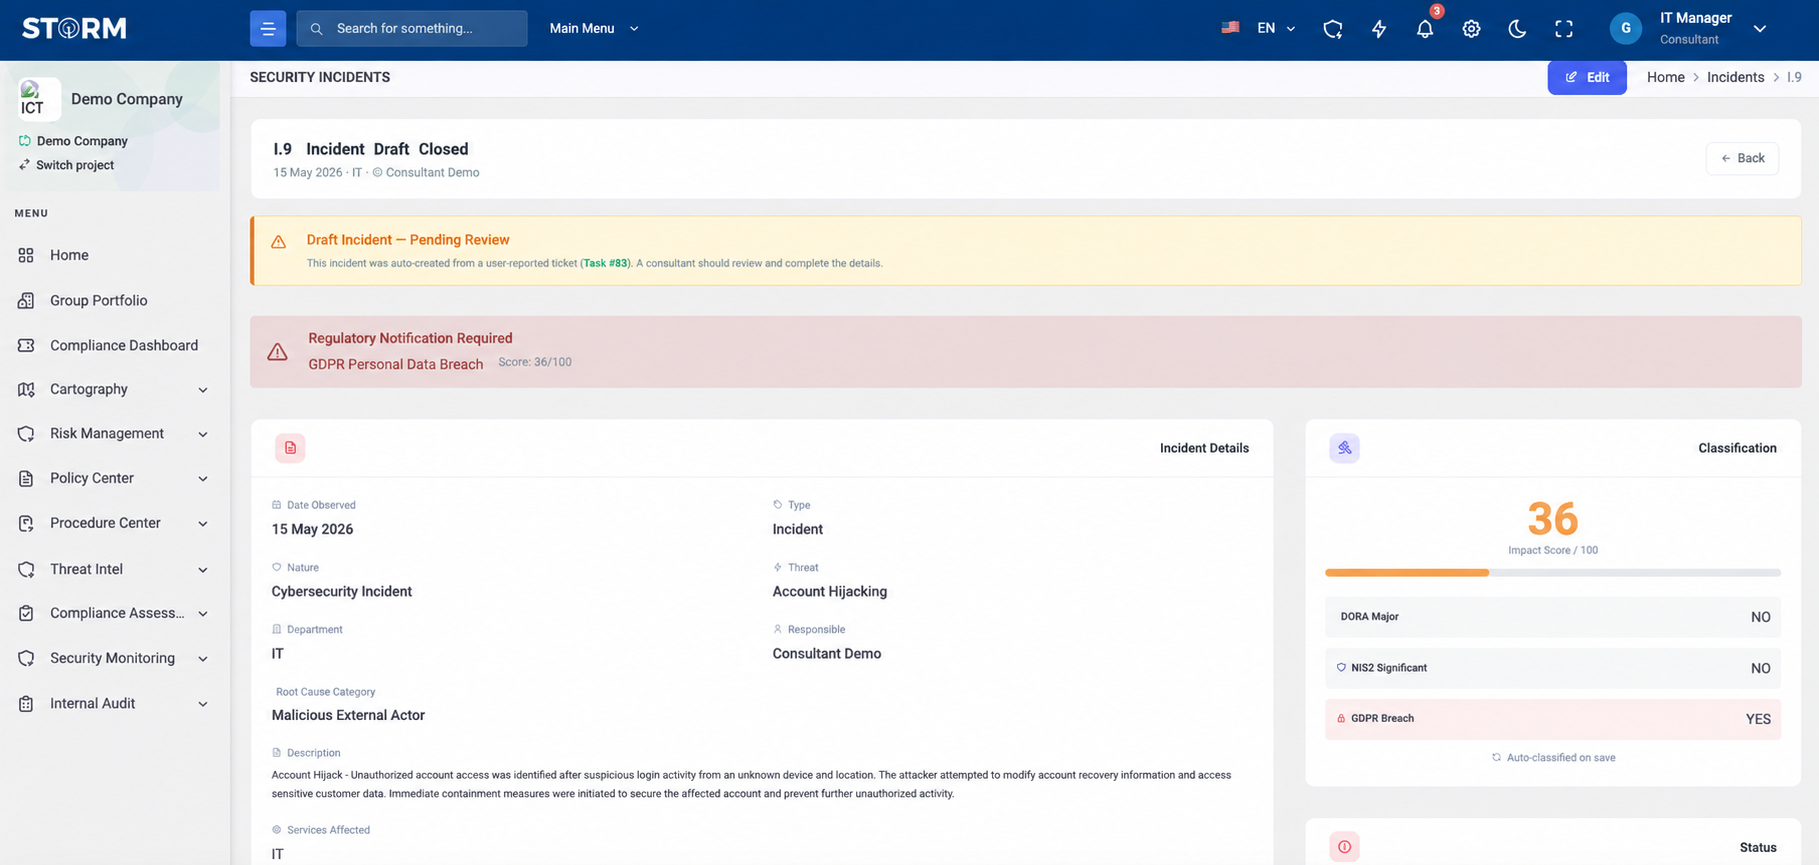
Task: Click the US flag language icon
Action: click(1230, 28)
